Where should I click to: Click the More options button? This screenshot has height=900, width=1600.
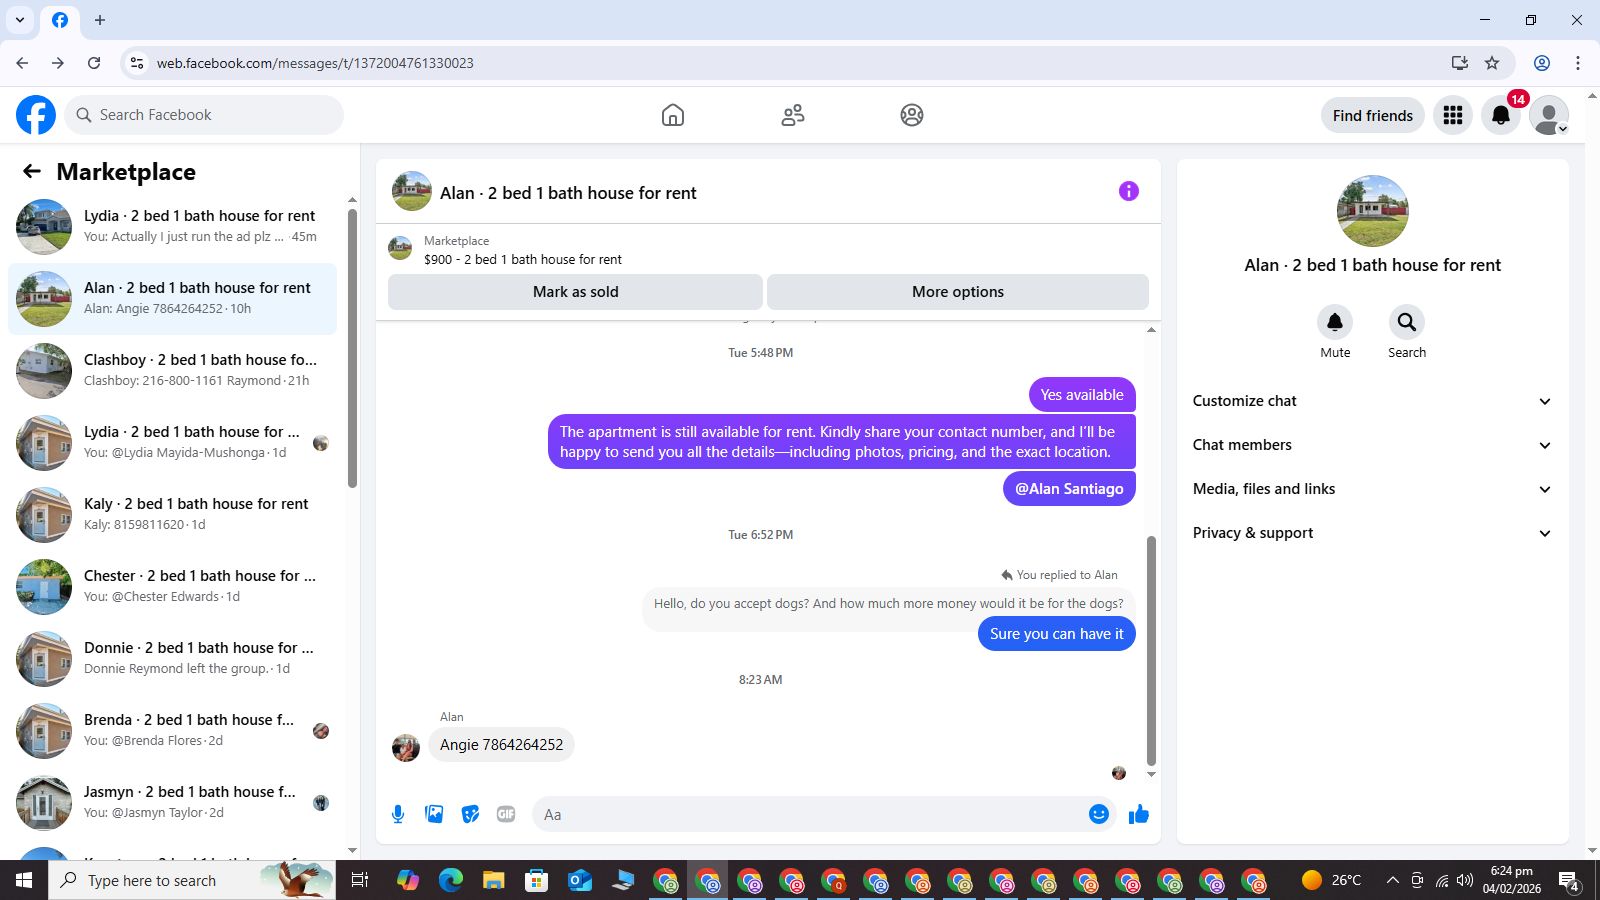pos(958,292)
